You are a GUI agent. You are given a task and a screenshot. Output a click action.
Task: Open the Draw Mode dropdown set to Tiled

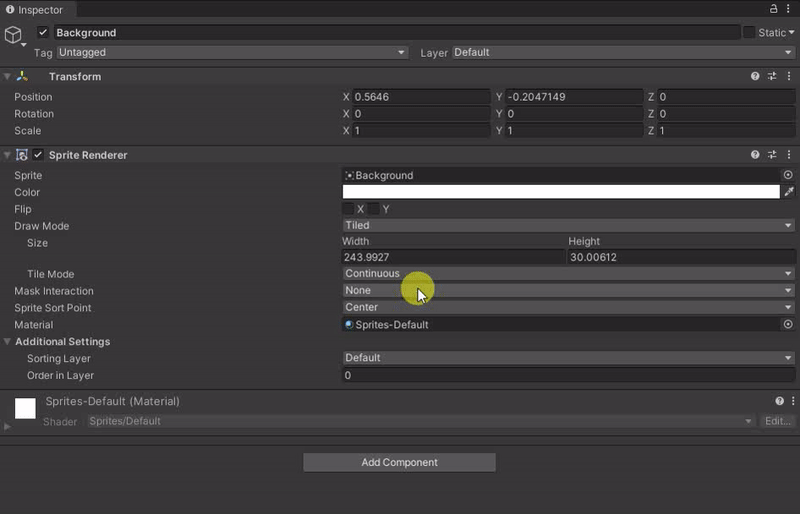[x=567, y=226]
